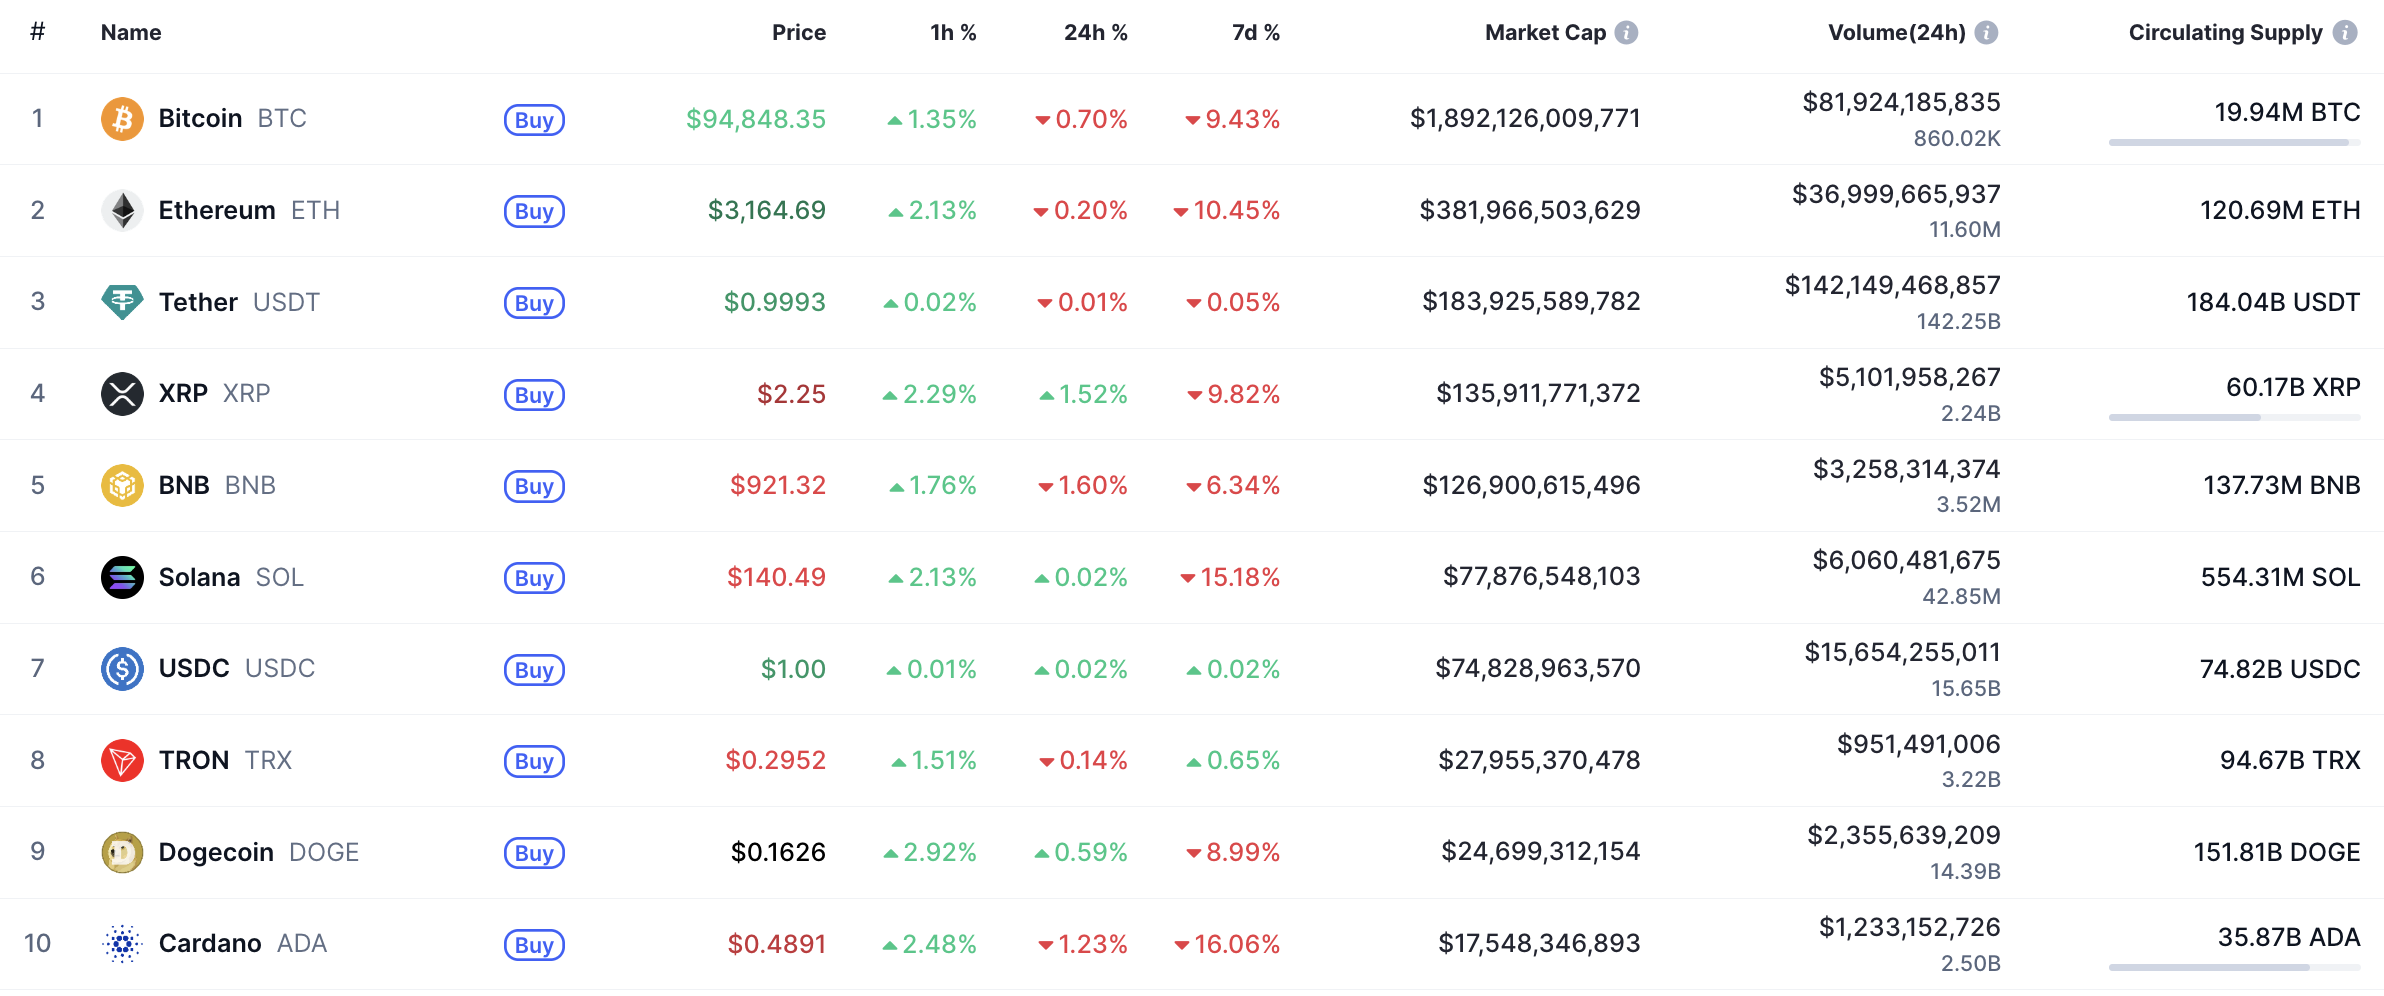Click the Ethereum diamond logo icon
This screenshot has height=996, width=2384.
[122, 210]
